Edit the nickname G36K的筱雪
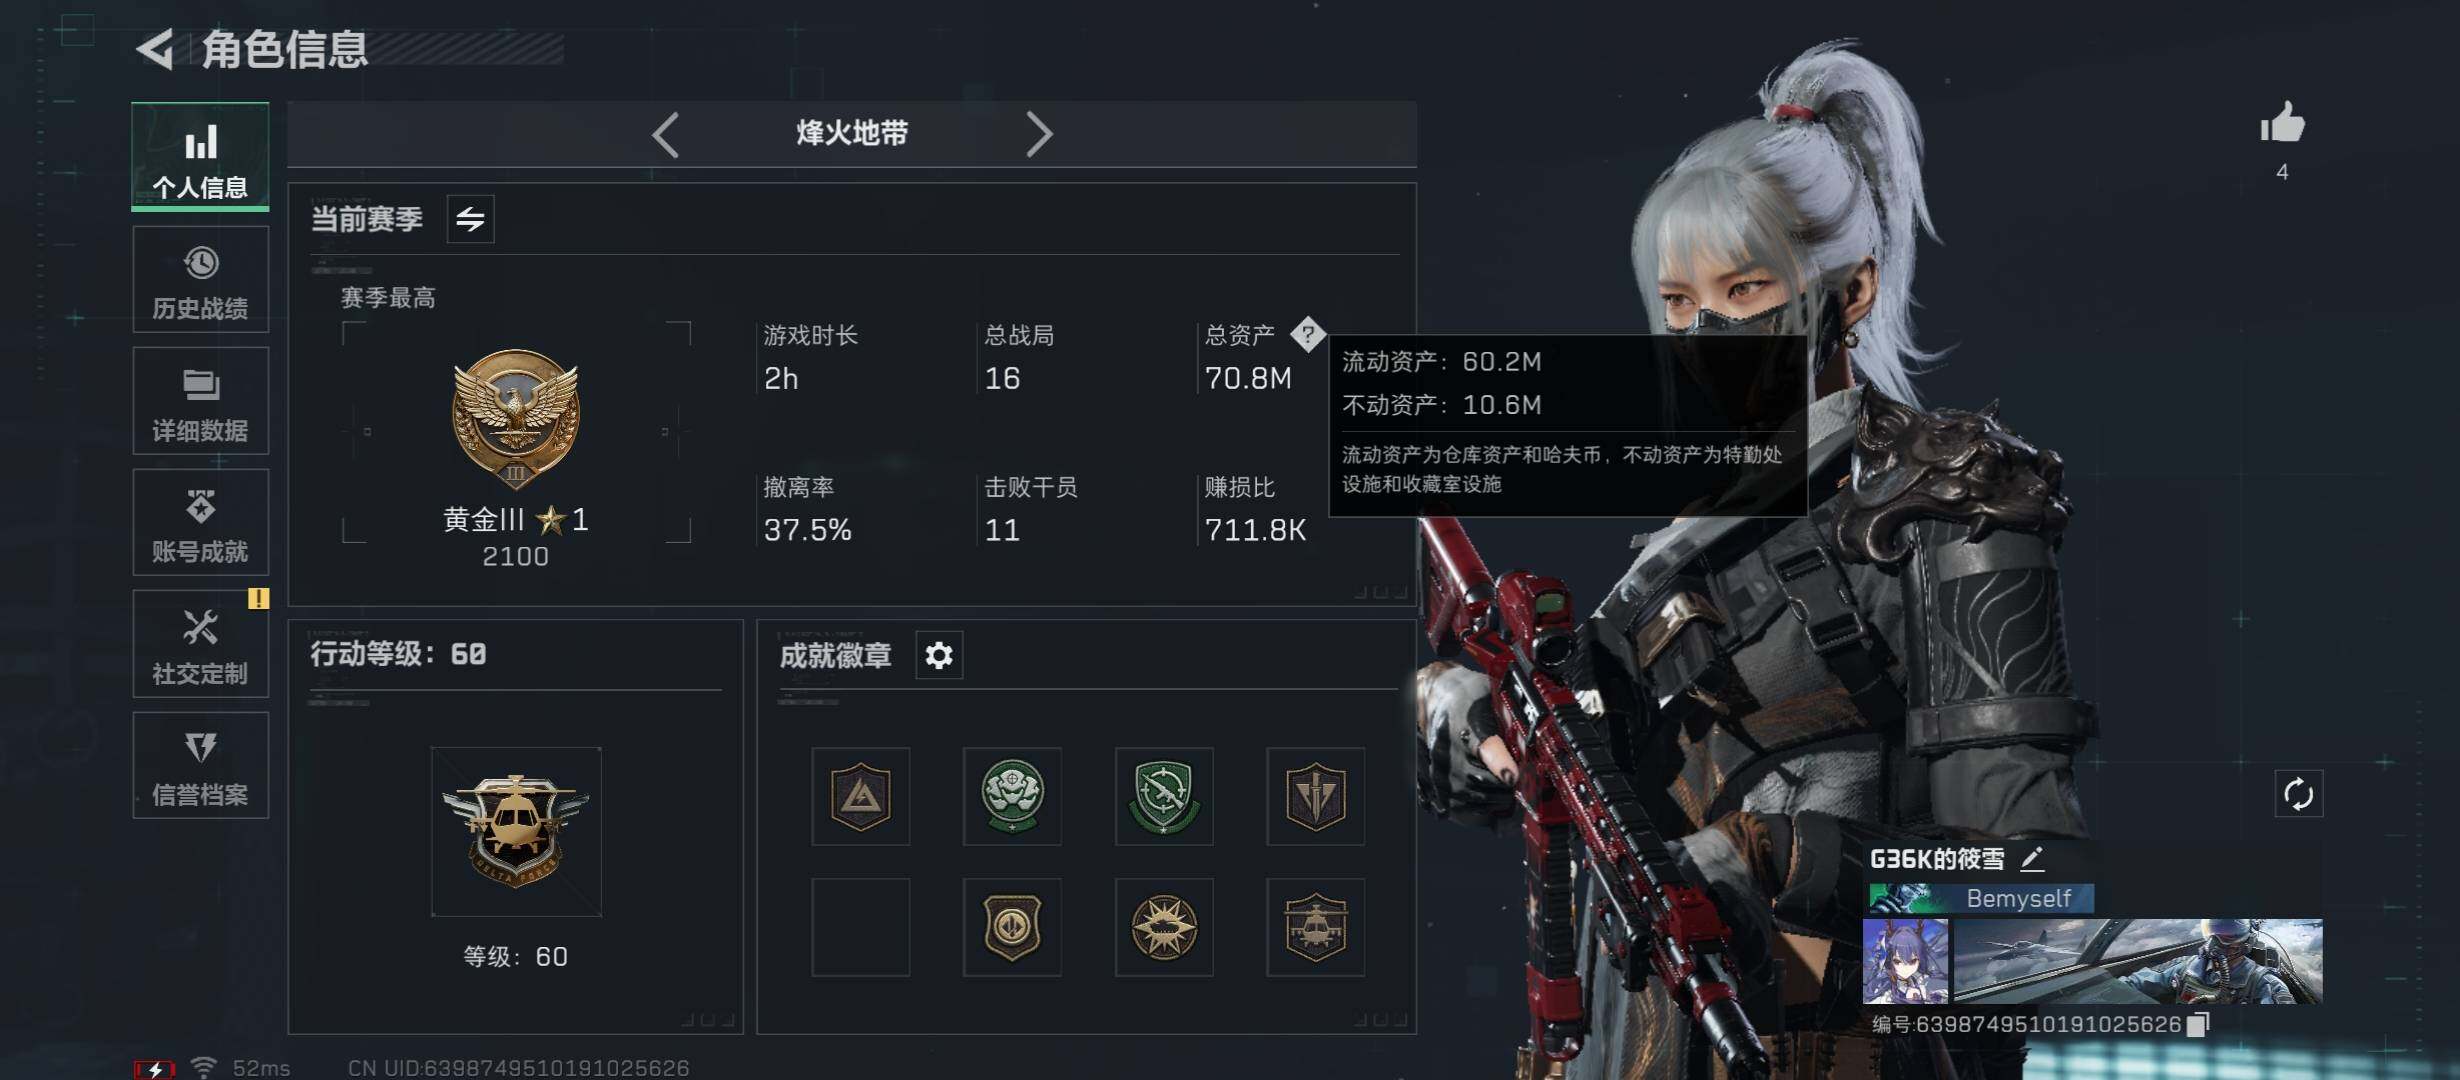Image resolution: width=2460 pixels, height=1080 pixels. (2031, 859)
